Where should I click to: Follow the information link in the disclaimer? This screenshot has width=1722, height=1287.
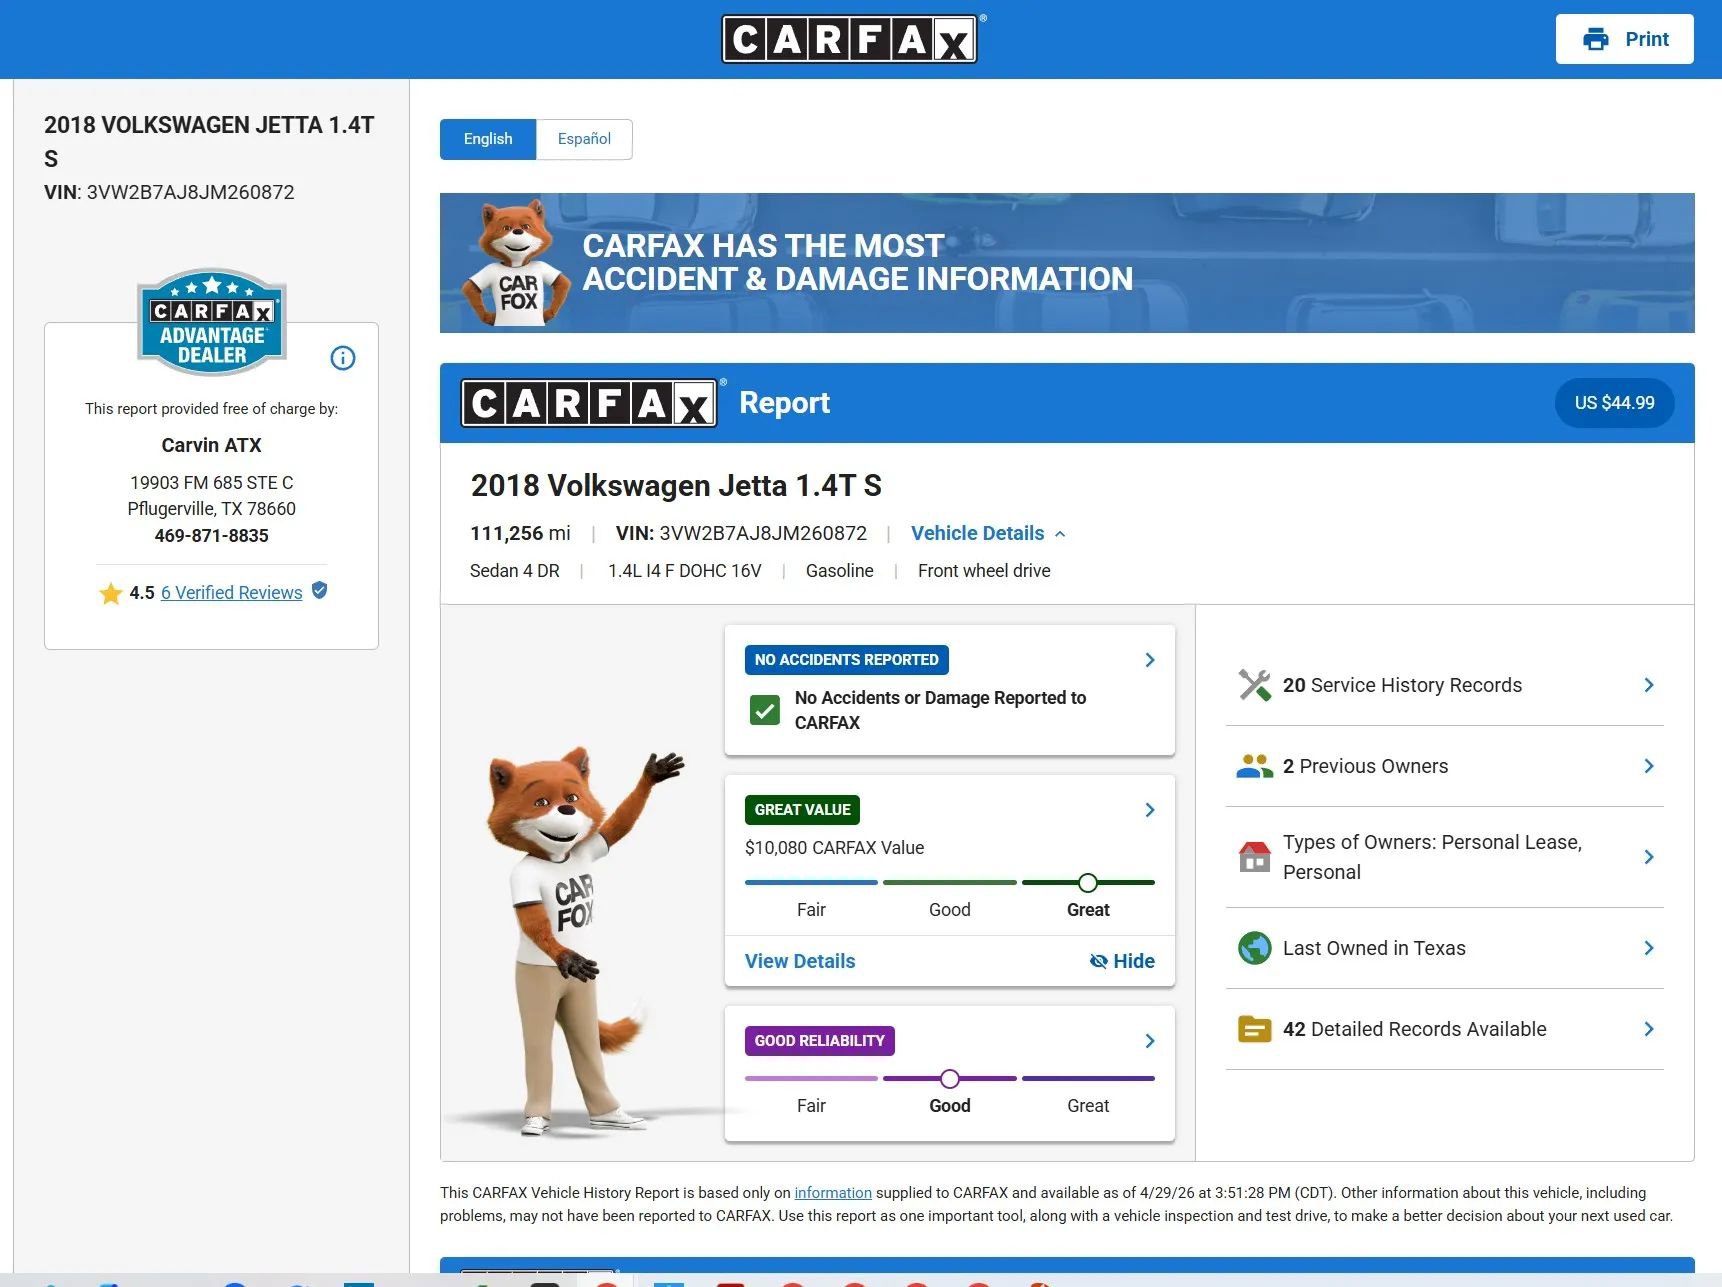833,1193
